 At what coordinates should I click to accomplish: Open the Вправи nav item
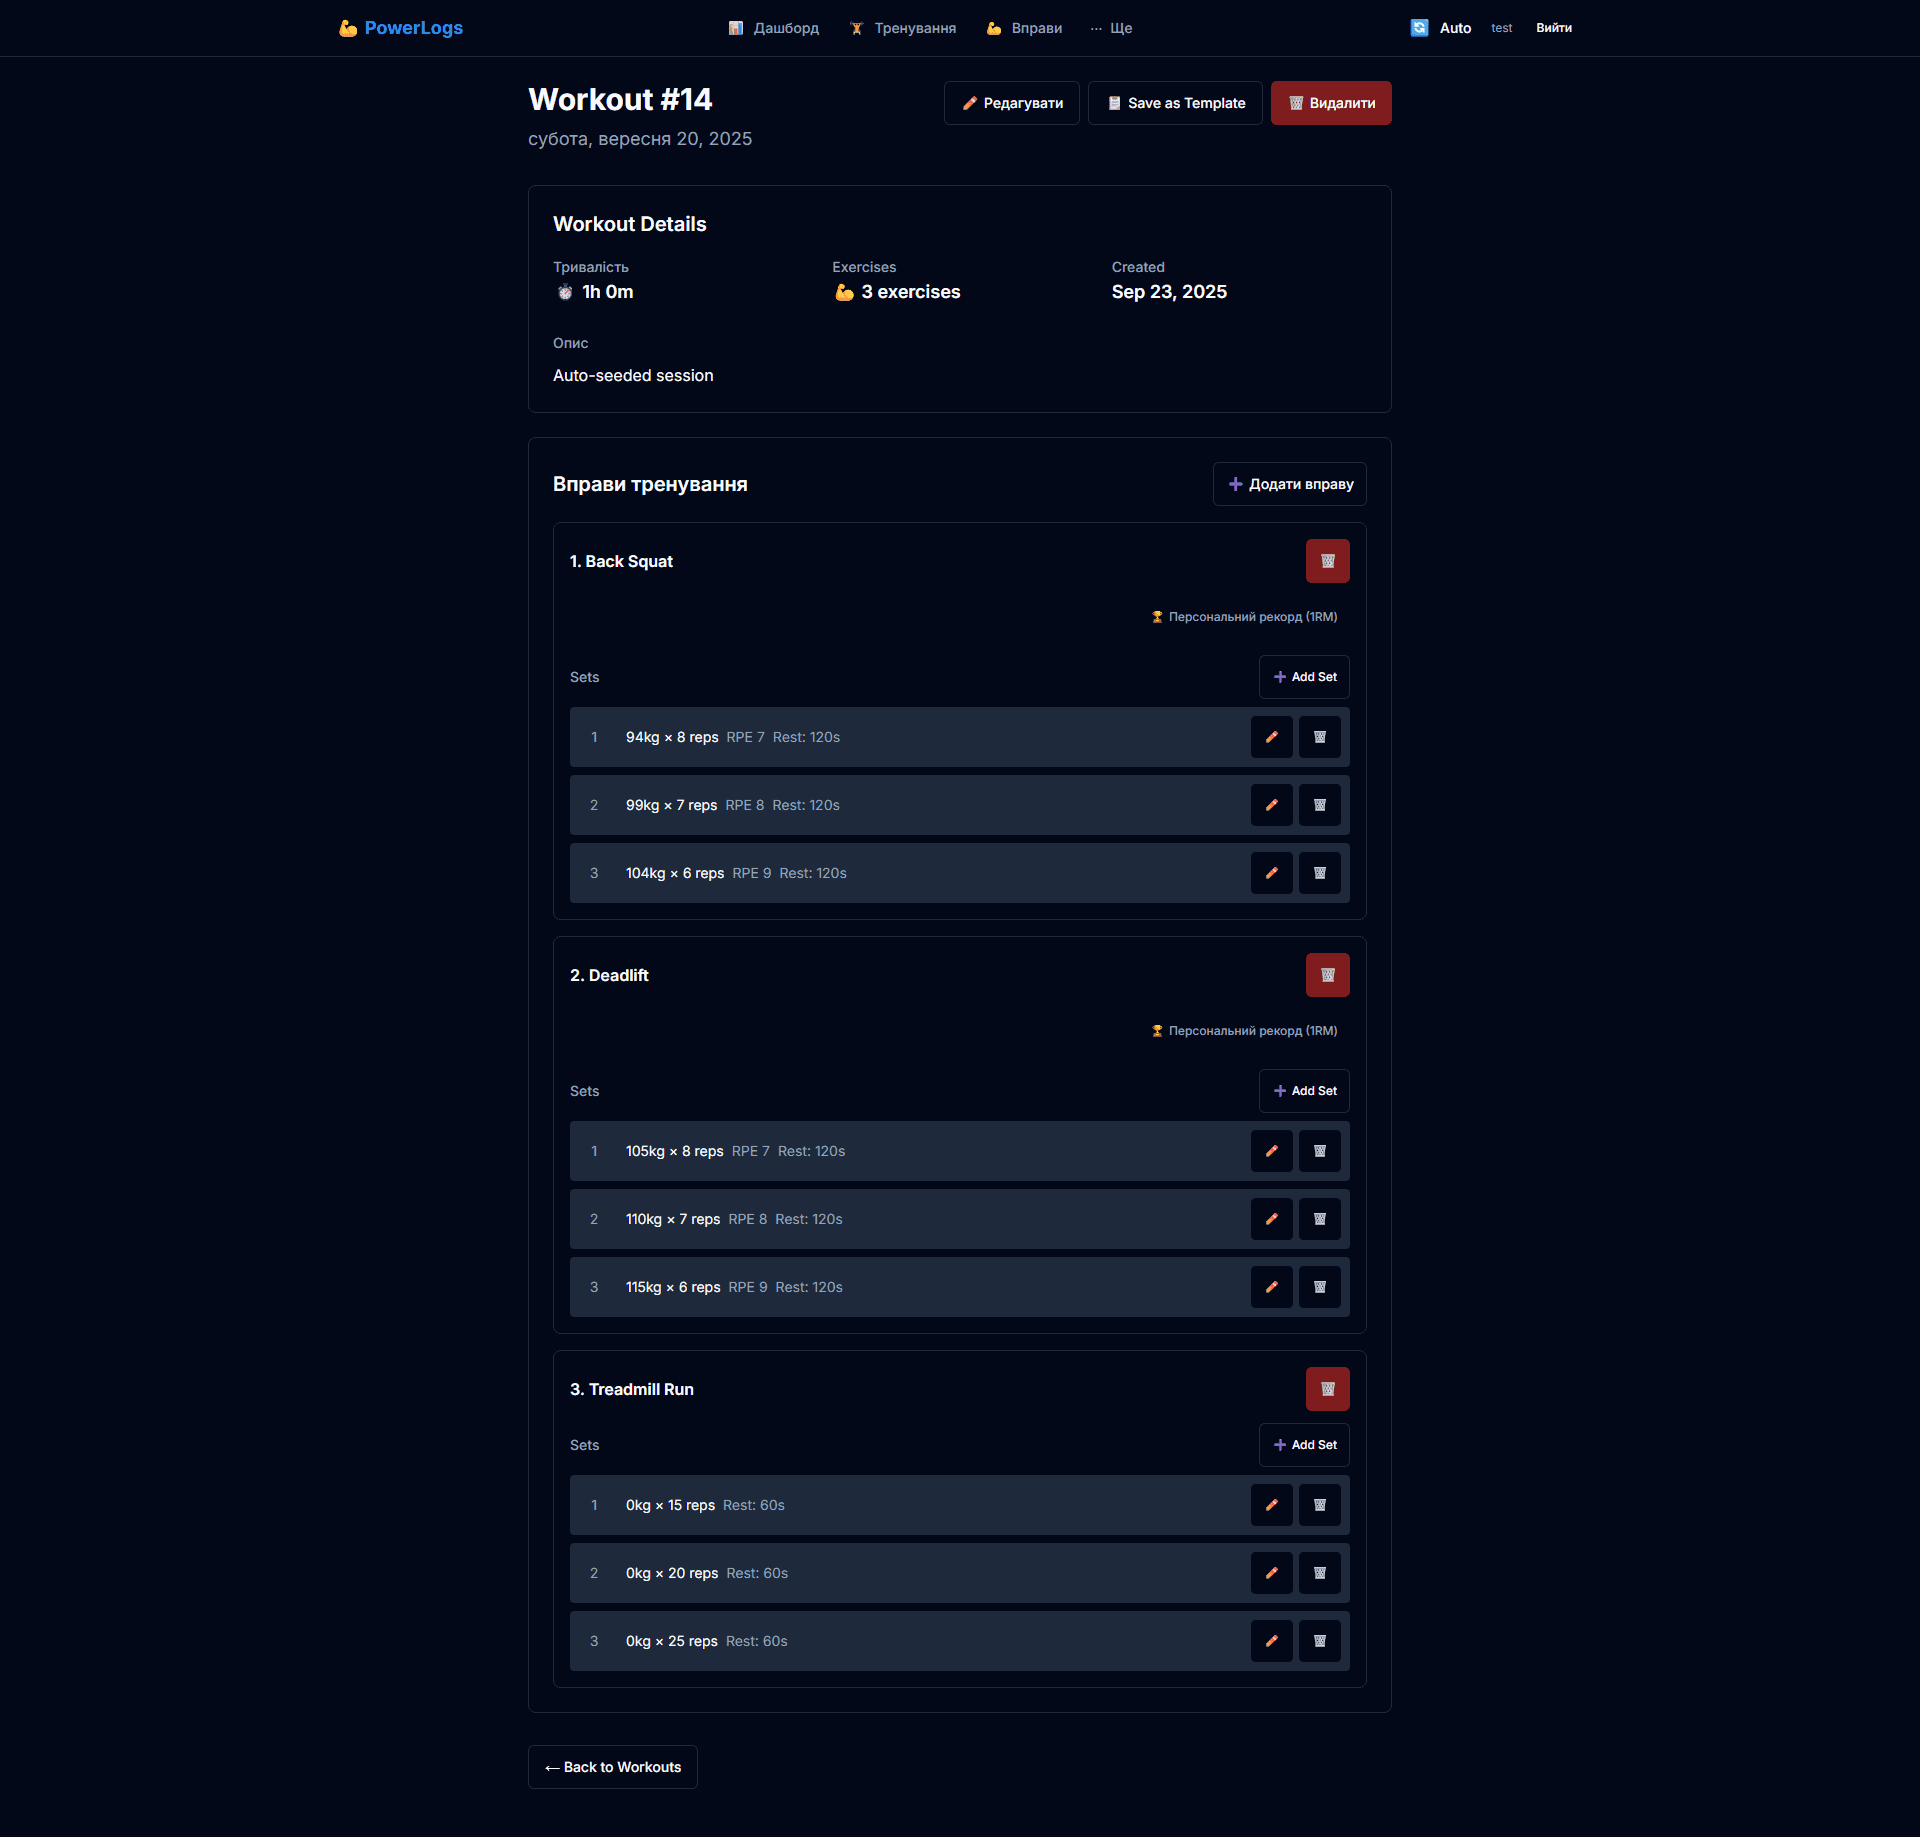(1024, 28)
